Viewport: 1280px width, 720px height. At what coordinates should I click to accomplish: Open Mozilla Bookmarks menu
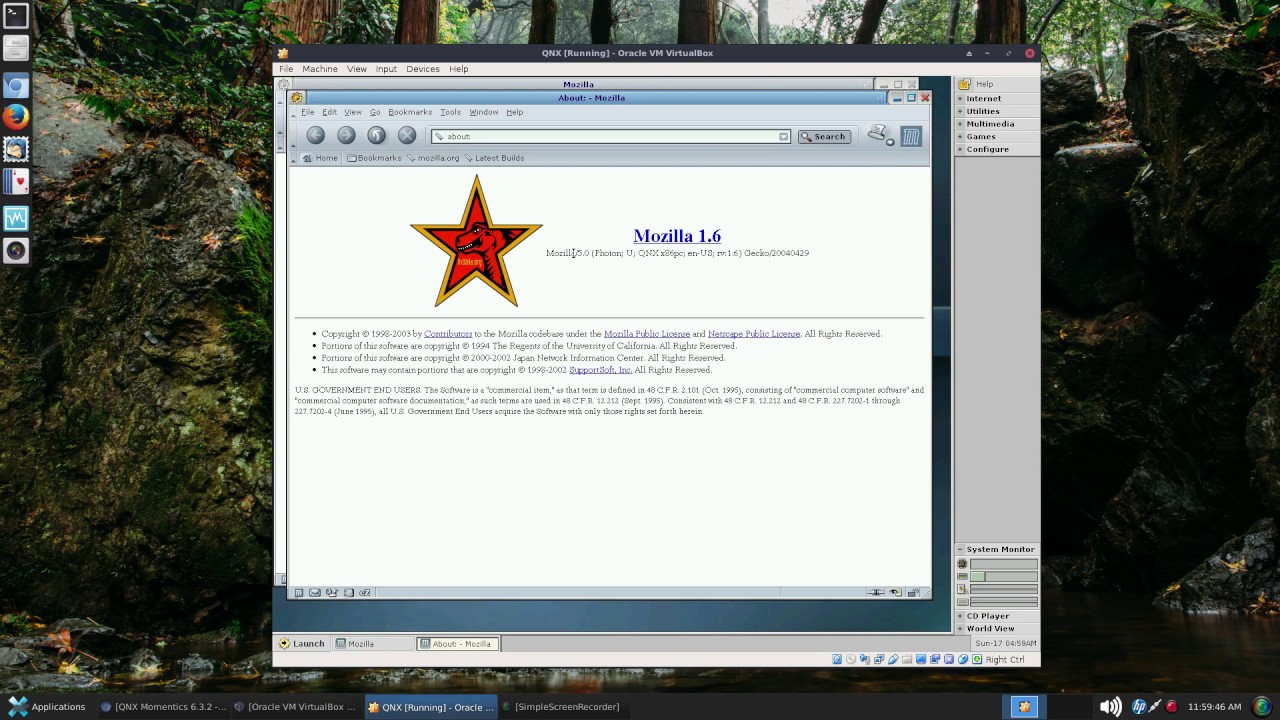410,112
